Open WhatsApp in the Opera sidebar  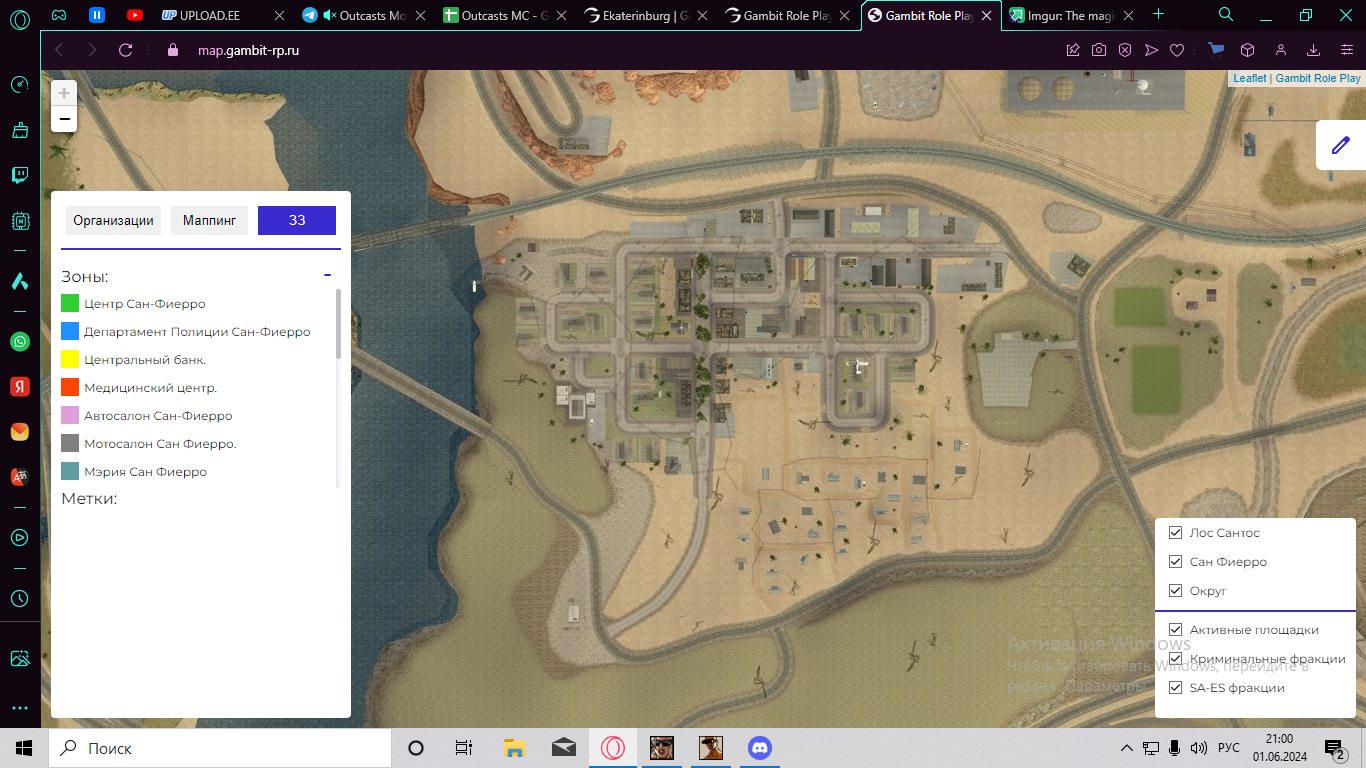(x=19, y=342)
